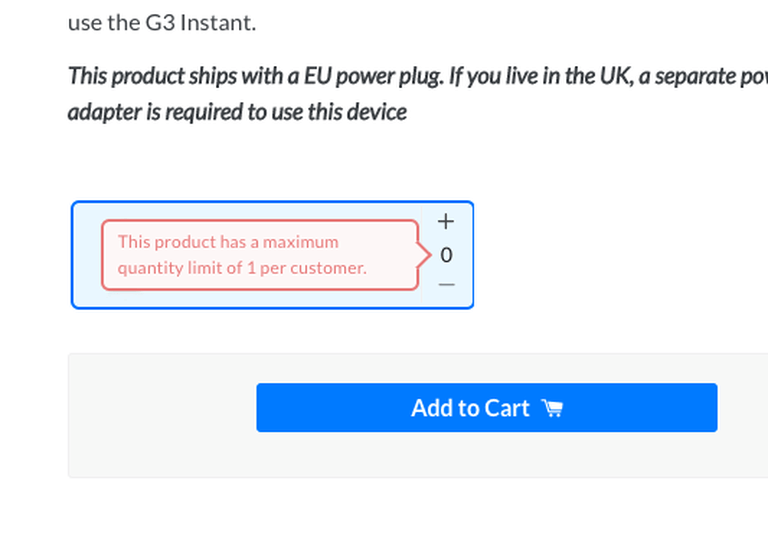Increase quantity with the plus icon

click(x=446, y=221)
